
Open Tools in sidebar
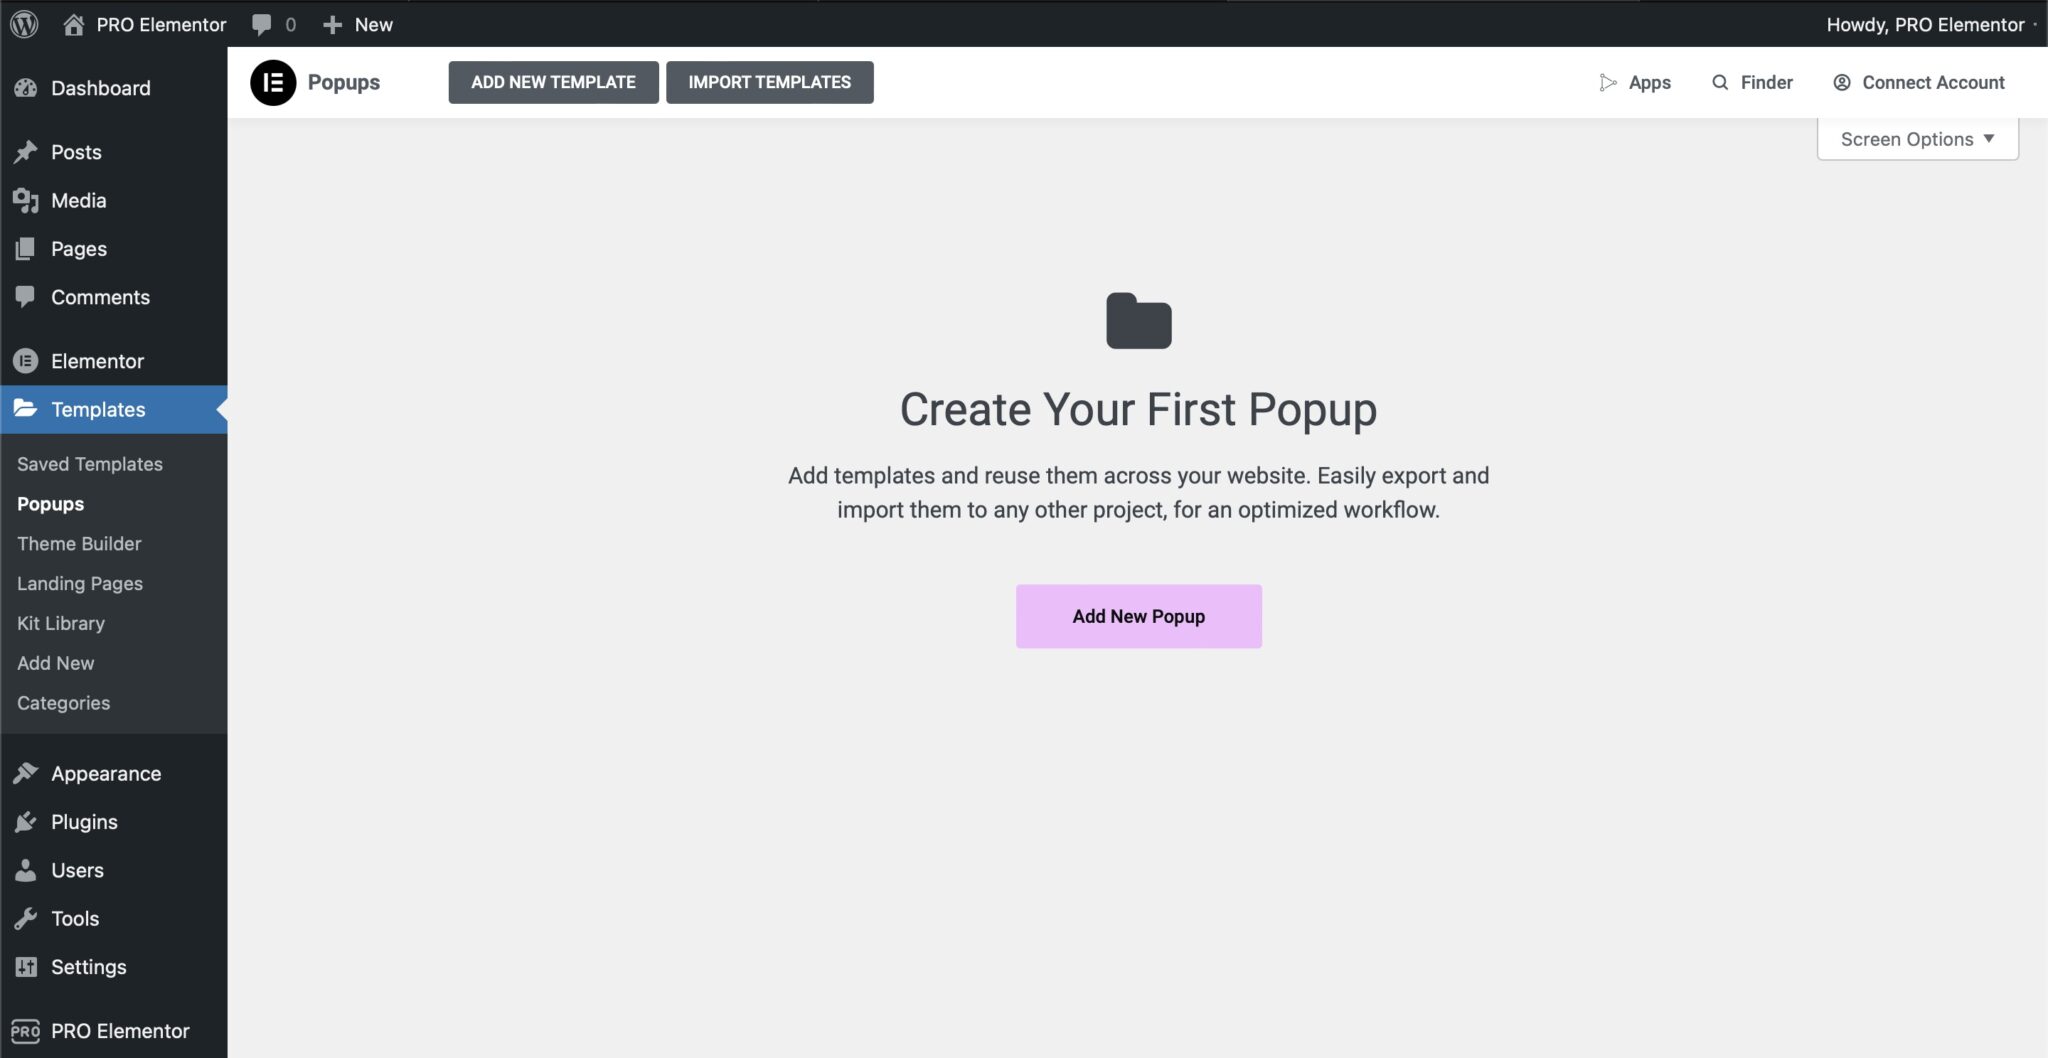tap(114, 919)
